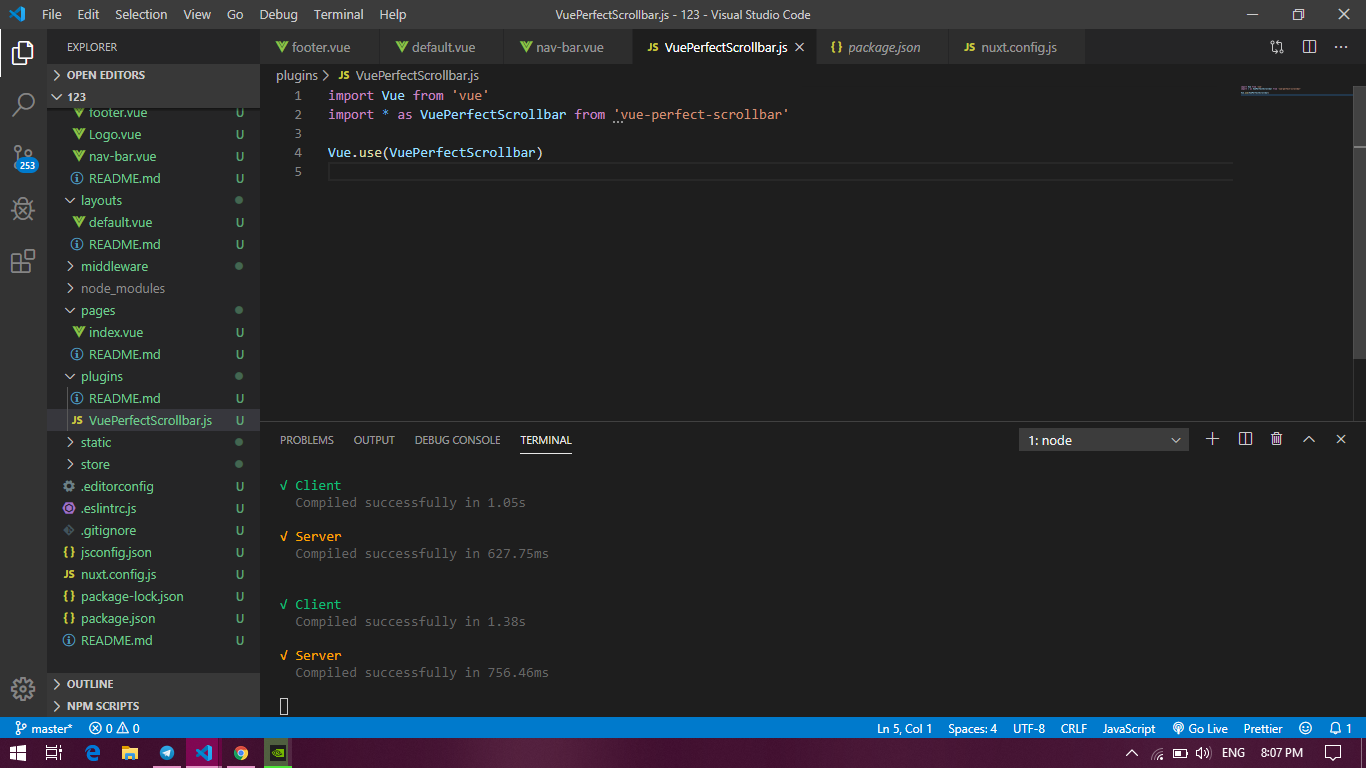Switch to the nuxt.config.js editor tab
The image size is (1366, 768).
click(x=1017, y=47)
